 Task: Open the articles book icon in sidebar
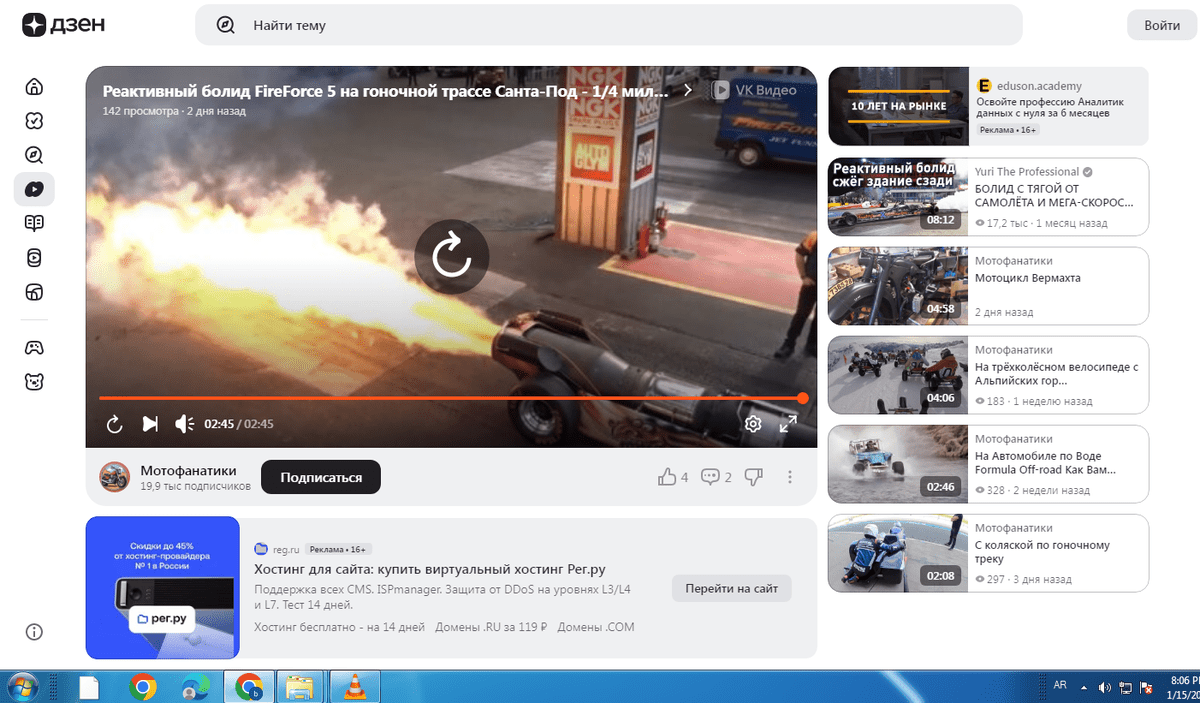(34, 223)
